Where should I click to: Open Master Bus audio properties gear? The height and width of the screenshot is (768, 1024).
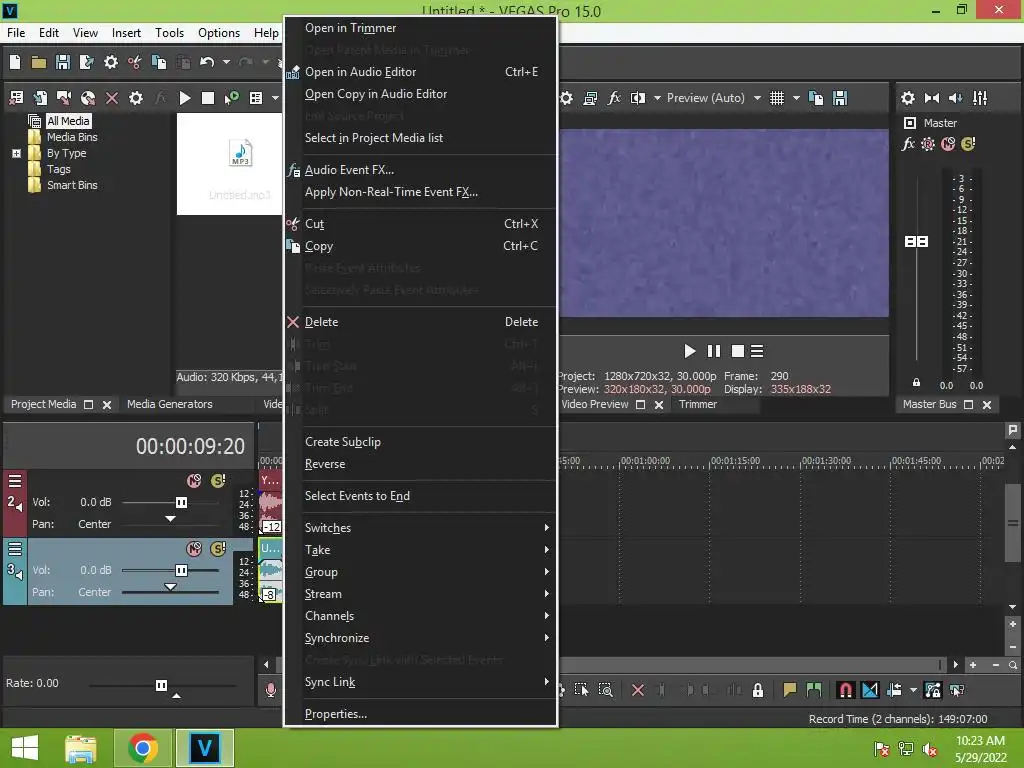coord(908,98)
